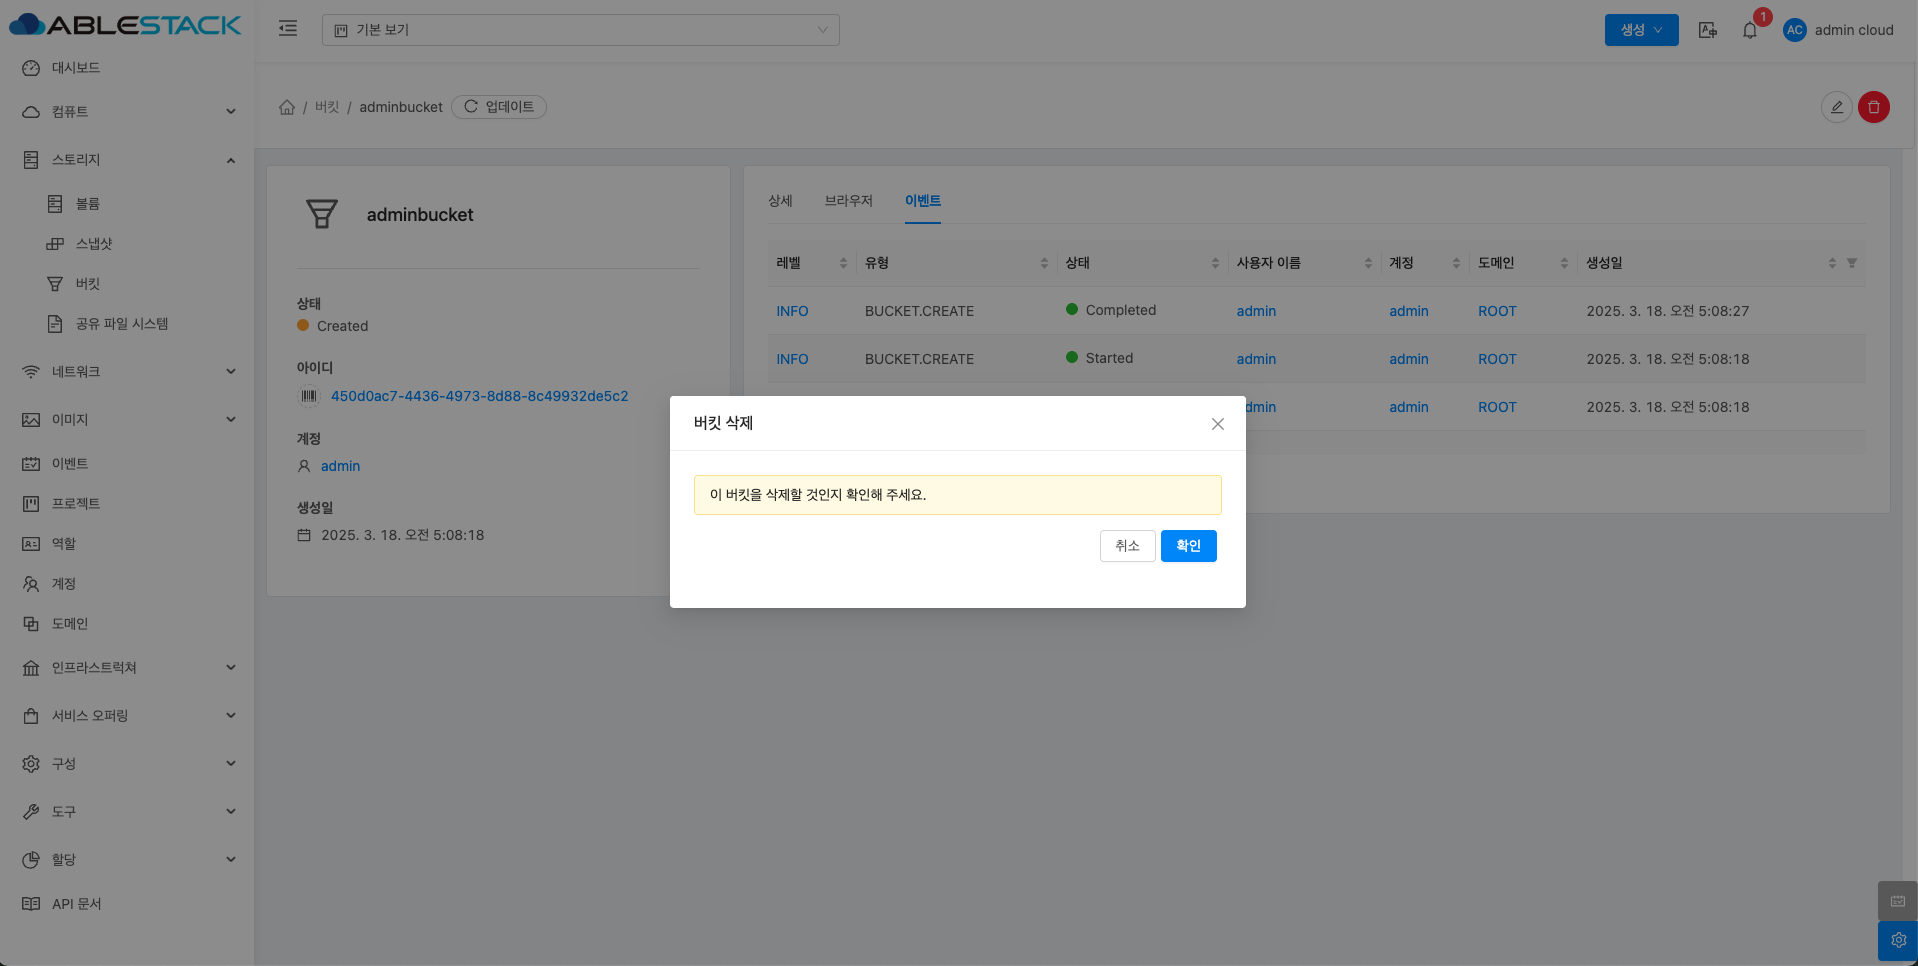Click the edit pencil icon
Image resolution: width=1918 pixels, height=966 pixels.
[x=1836, y=107]
